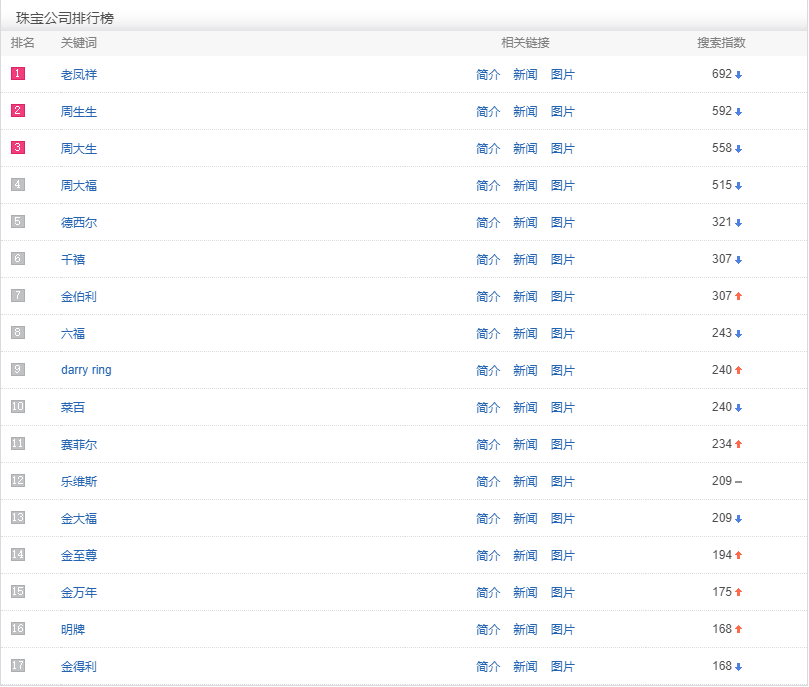Open 图片 link in 六福 row
The height and width of the screenshot is (687, 809).
tap(563, 334)
